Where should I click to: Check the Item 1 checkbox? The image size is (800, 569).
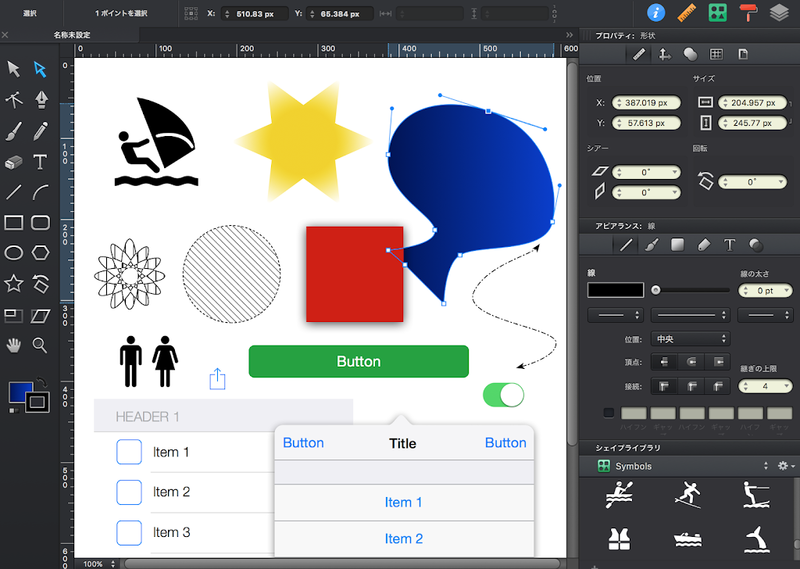pos(129,452)
